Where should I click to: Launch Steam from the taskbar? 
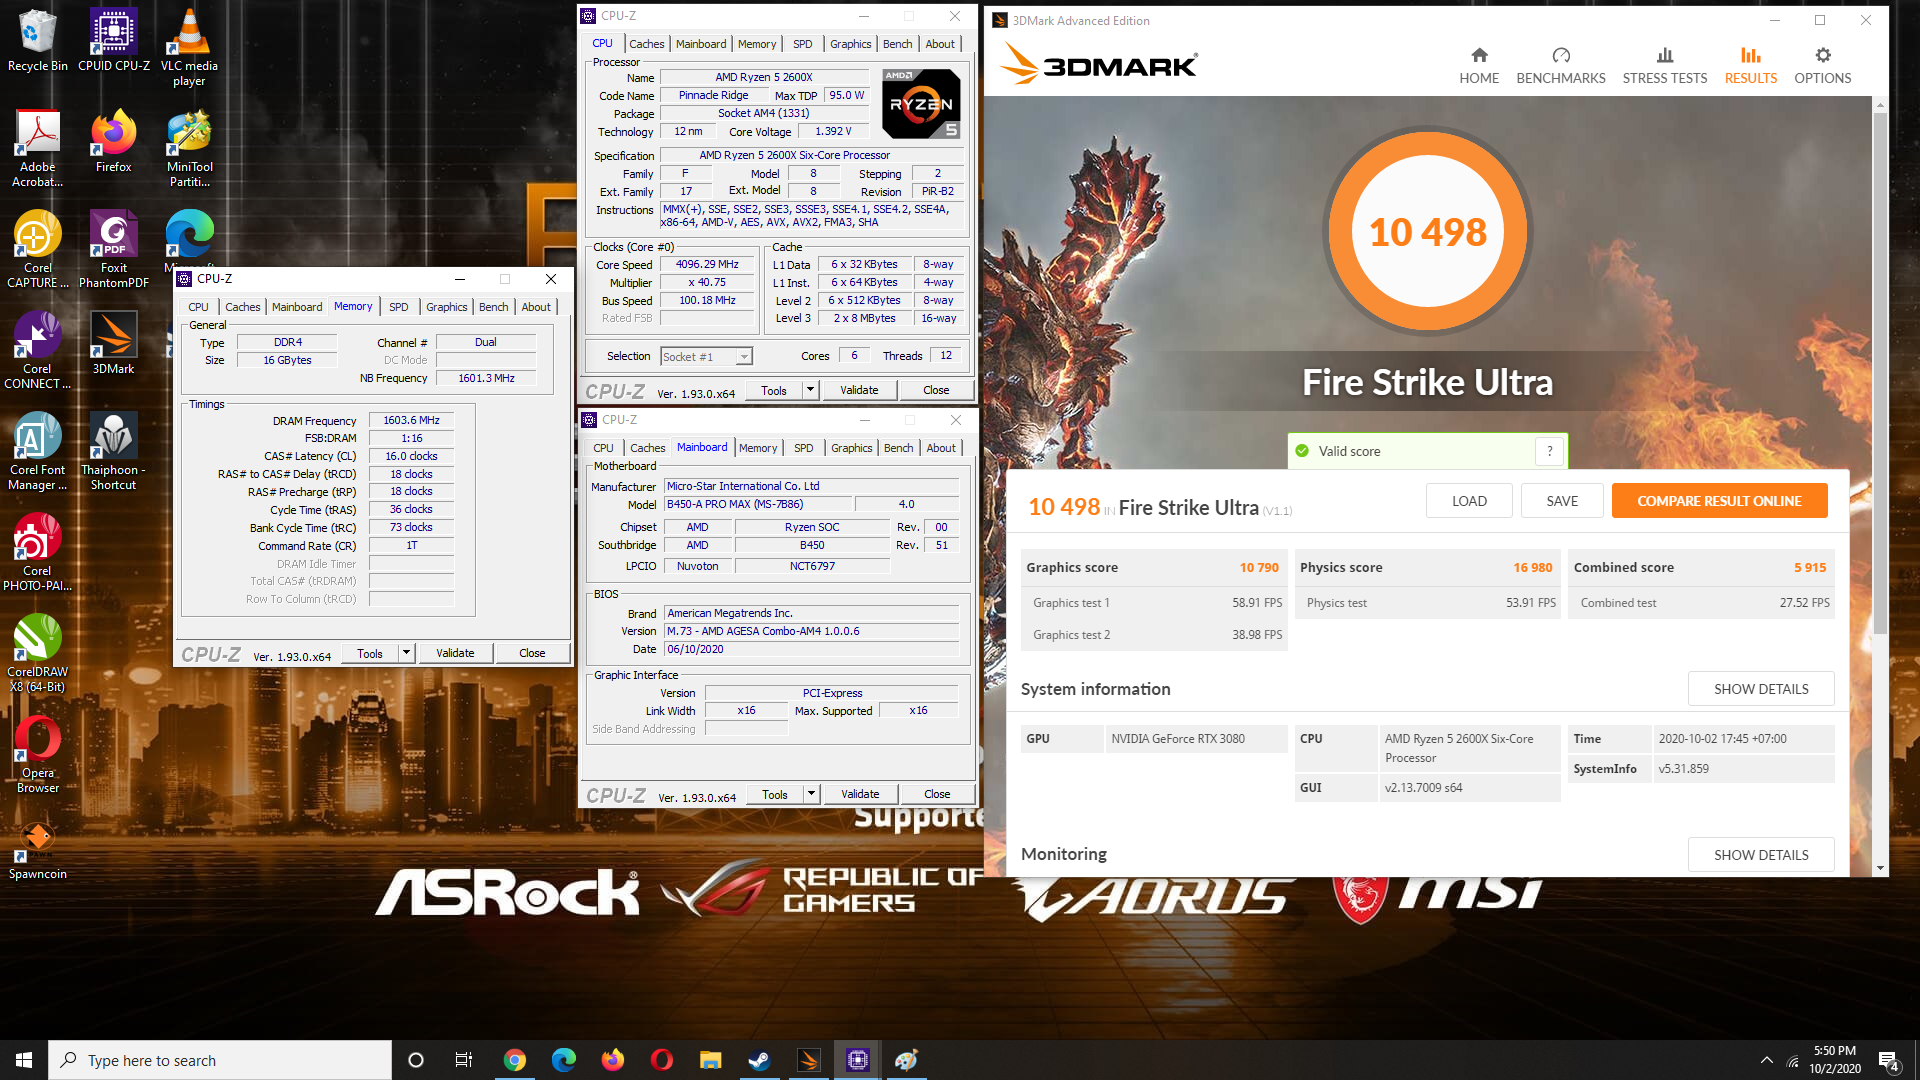point(760,1060)
